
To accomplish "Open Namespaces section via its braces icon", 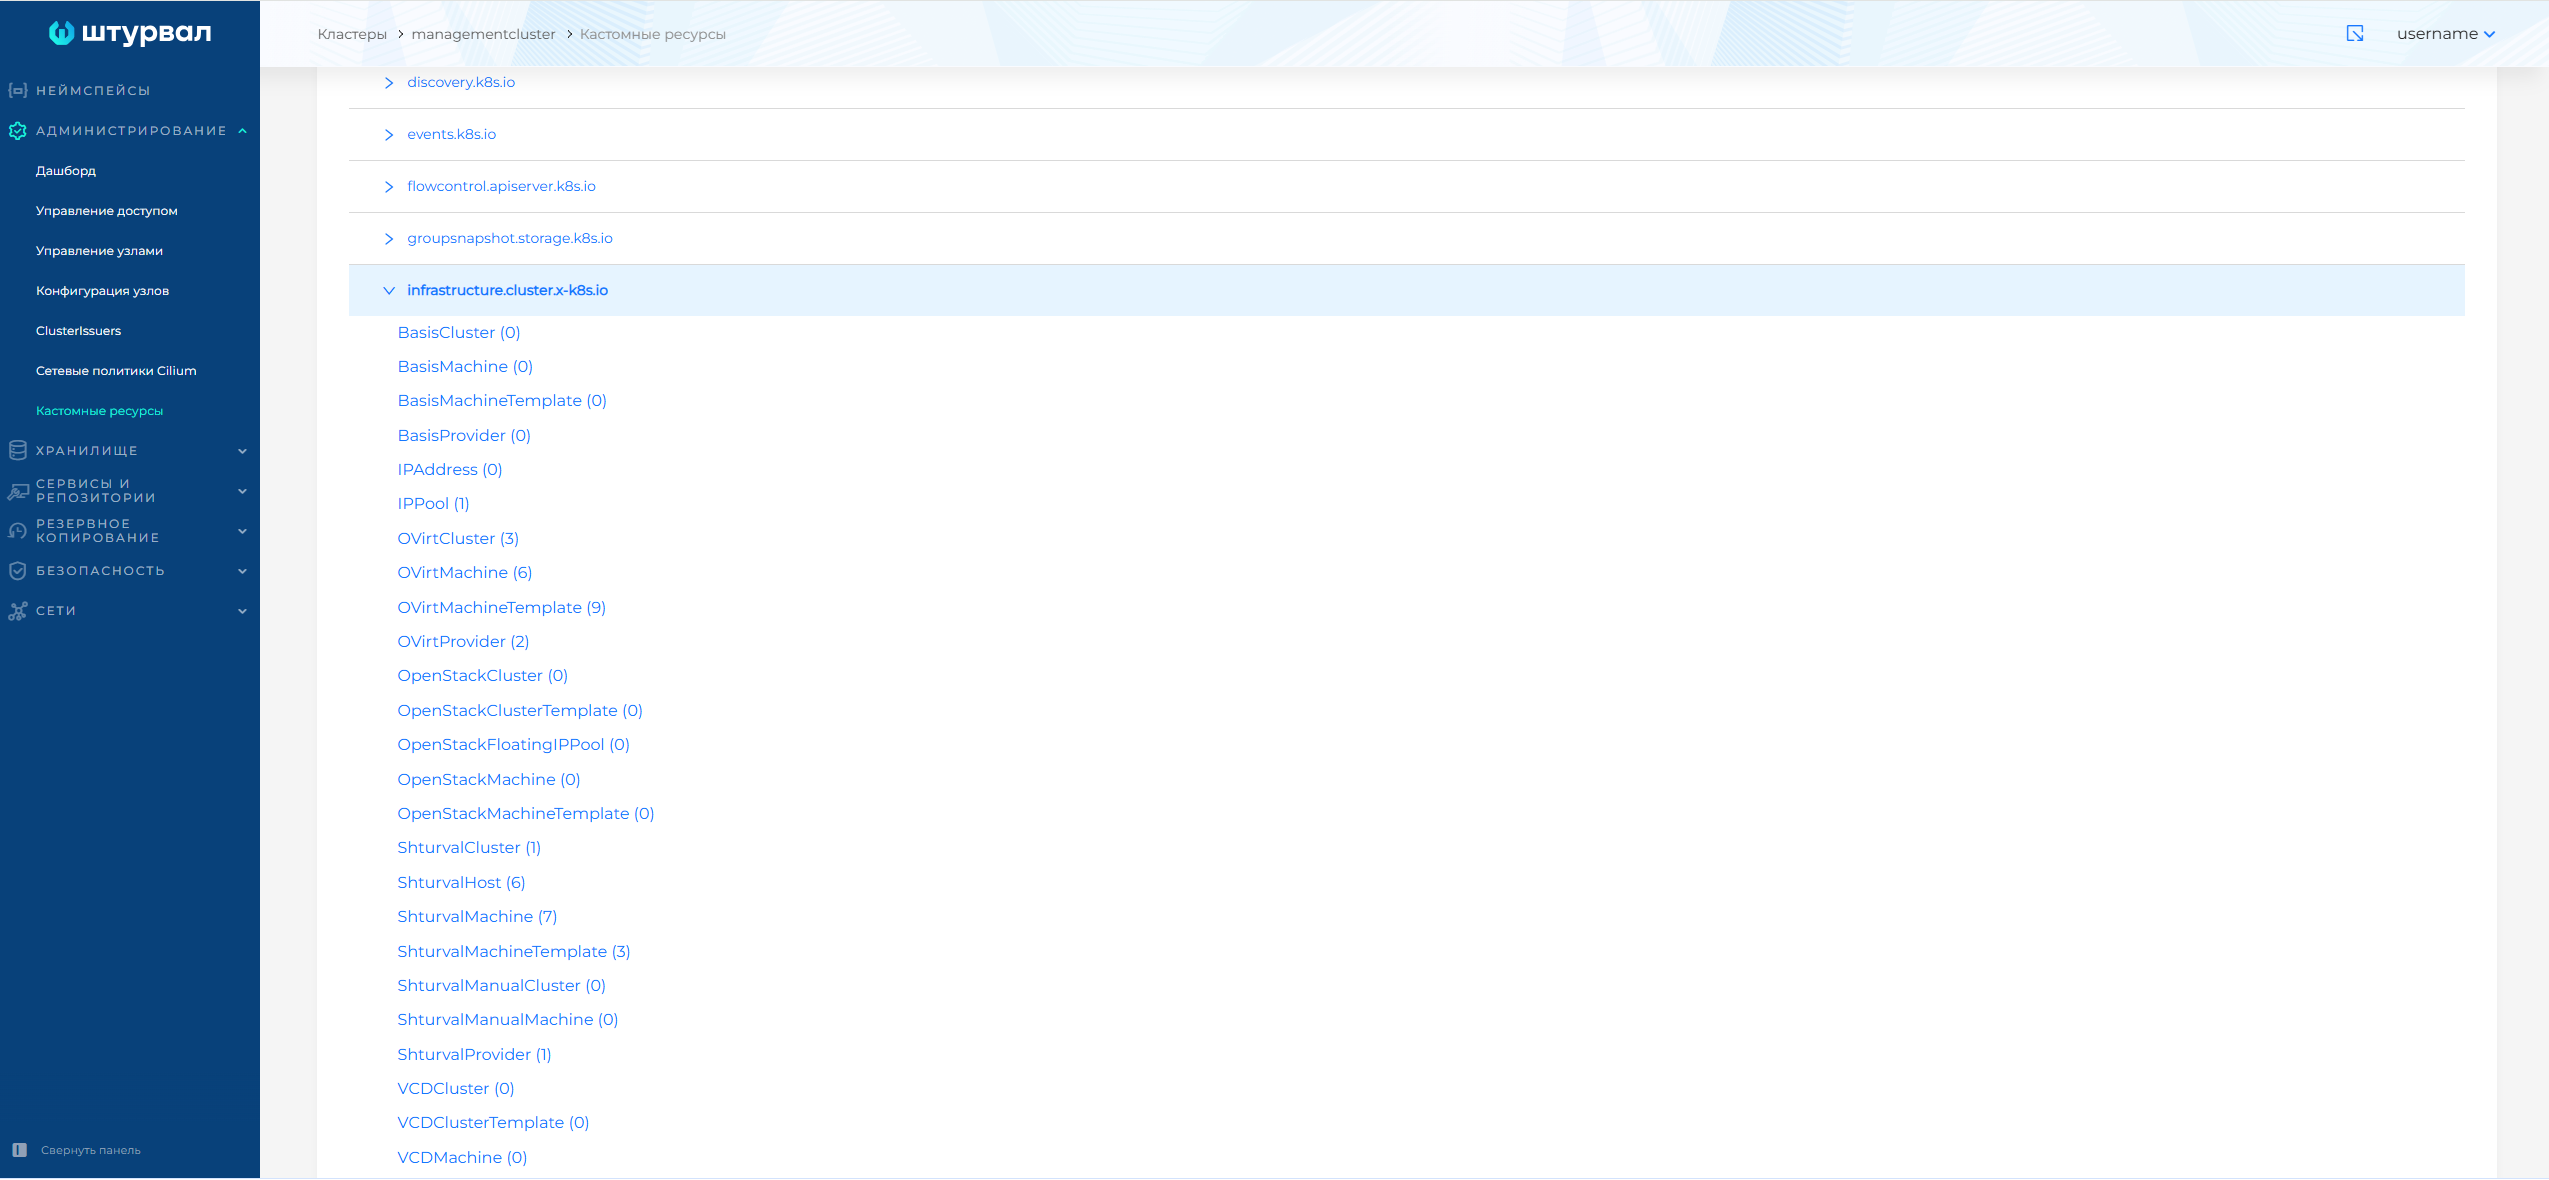I will pyautogui.click(x=17, y=90).
